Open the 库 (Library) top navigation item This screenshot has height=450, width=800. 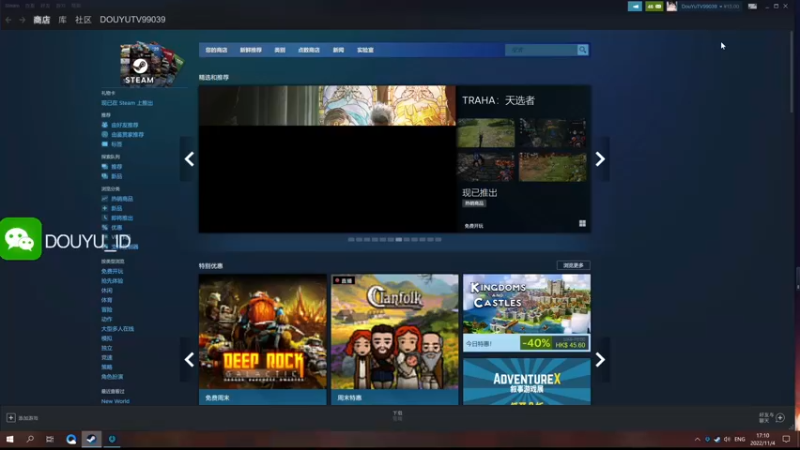(x=62, y=20)
